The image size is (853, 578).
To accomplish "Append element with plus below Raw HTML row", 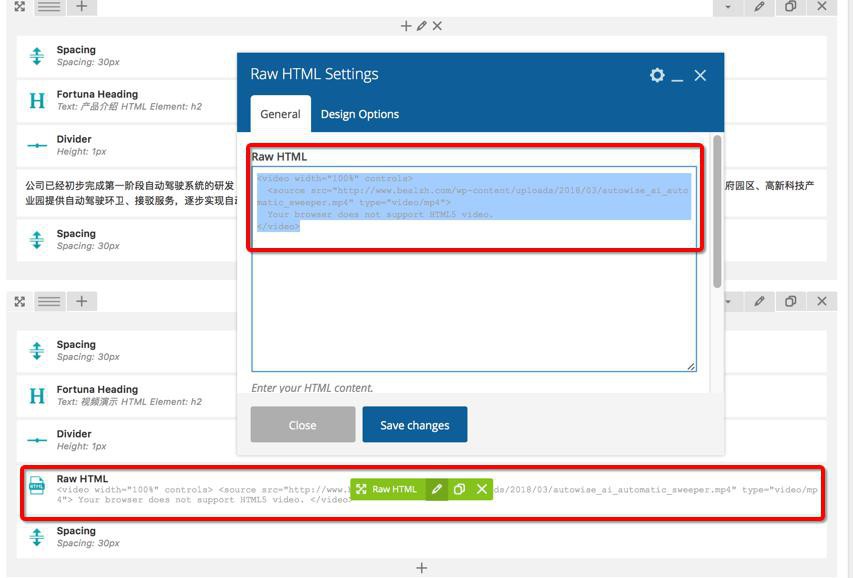I will (x=422, y=568).
